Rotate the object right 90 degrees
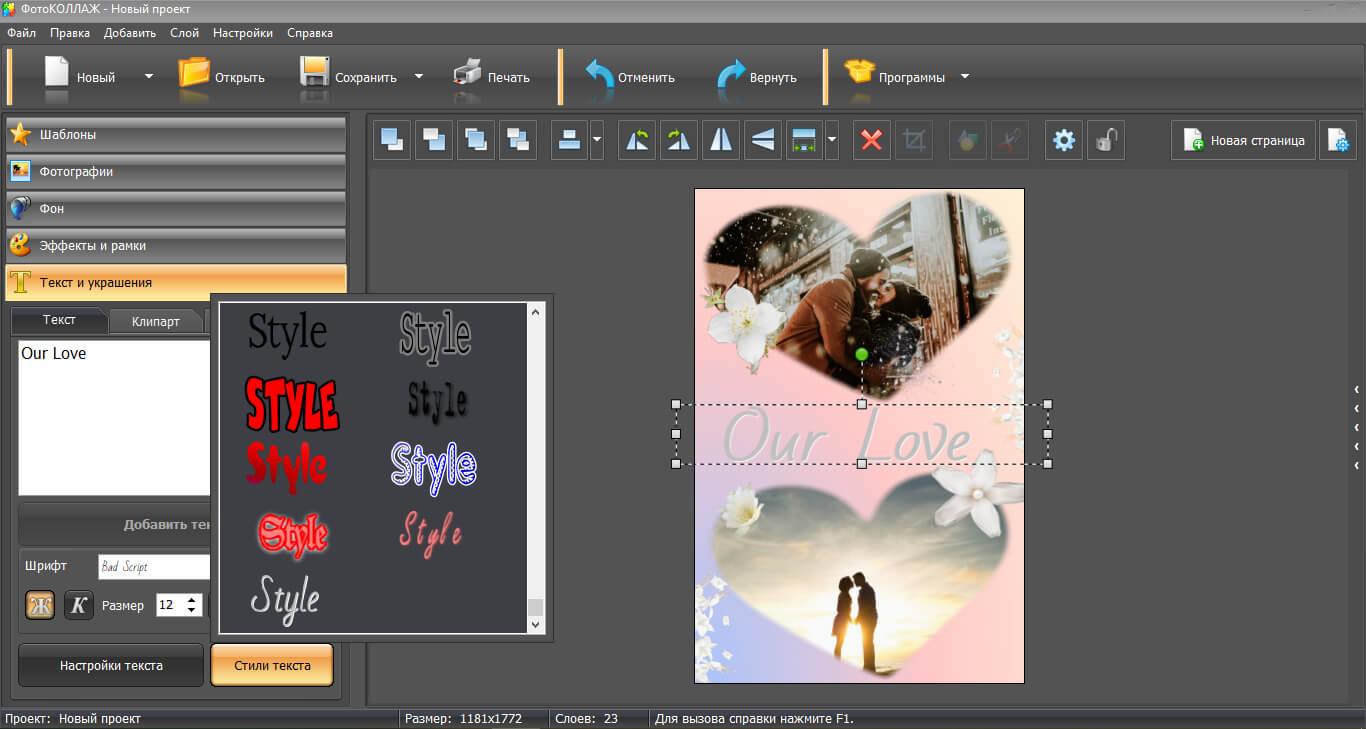The width and height of the screenshot is (1366, 729). tap(679, 140)
